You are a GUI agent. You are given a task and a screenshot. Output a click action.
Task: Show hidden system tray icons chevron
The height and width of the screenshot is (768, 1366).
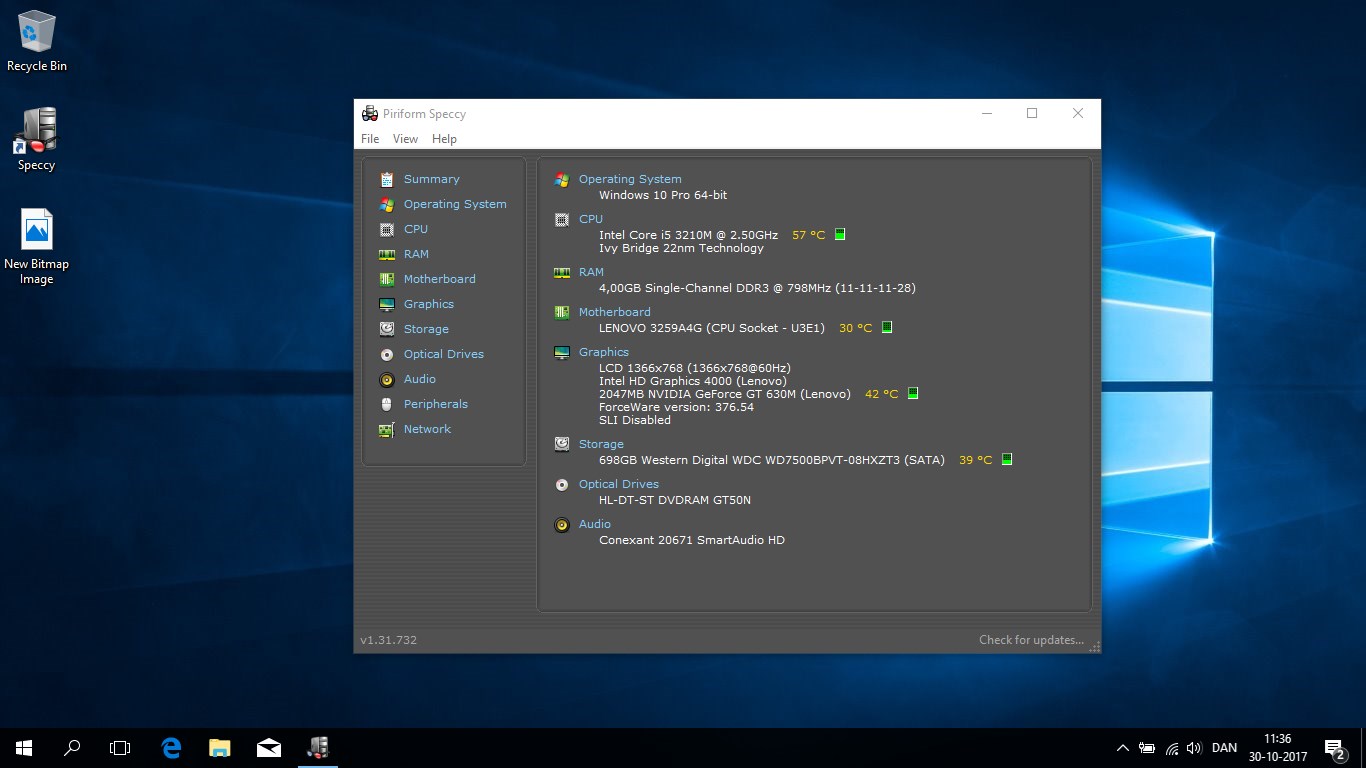point(1123,748)
